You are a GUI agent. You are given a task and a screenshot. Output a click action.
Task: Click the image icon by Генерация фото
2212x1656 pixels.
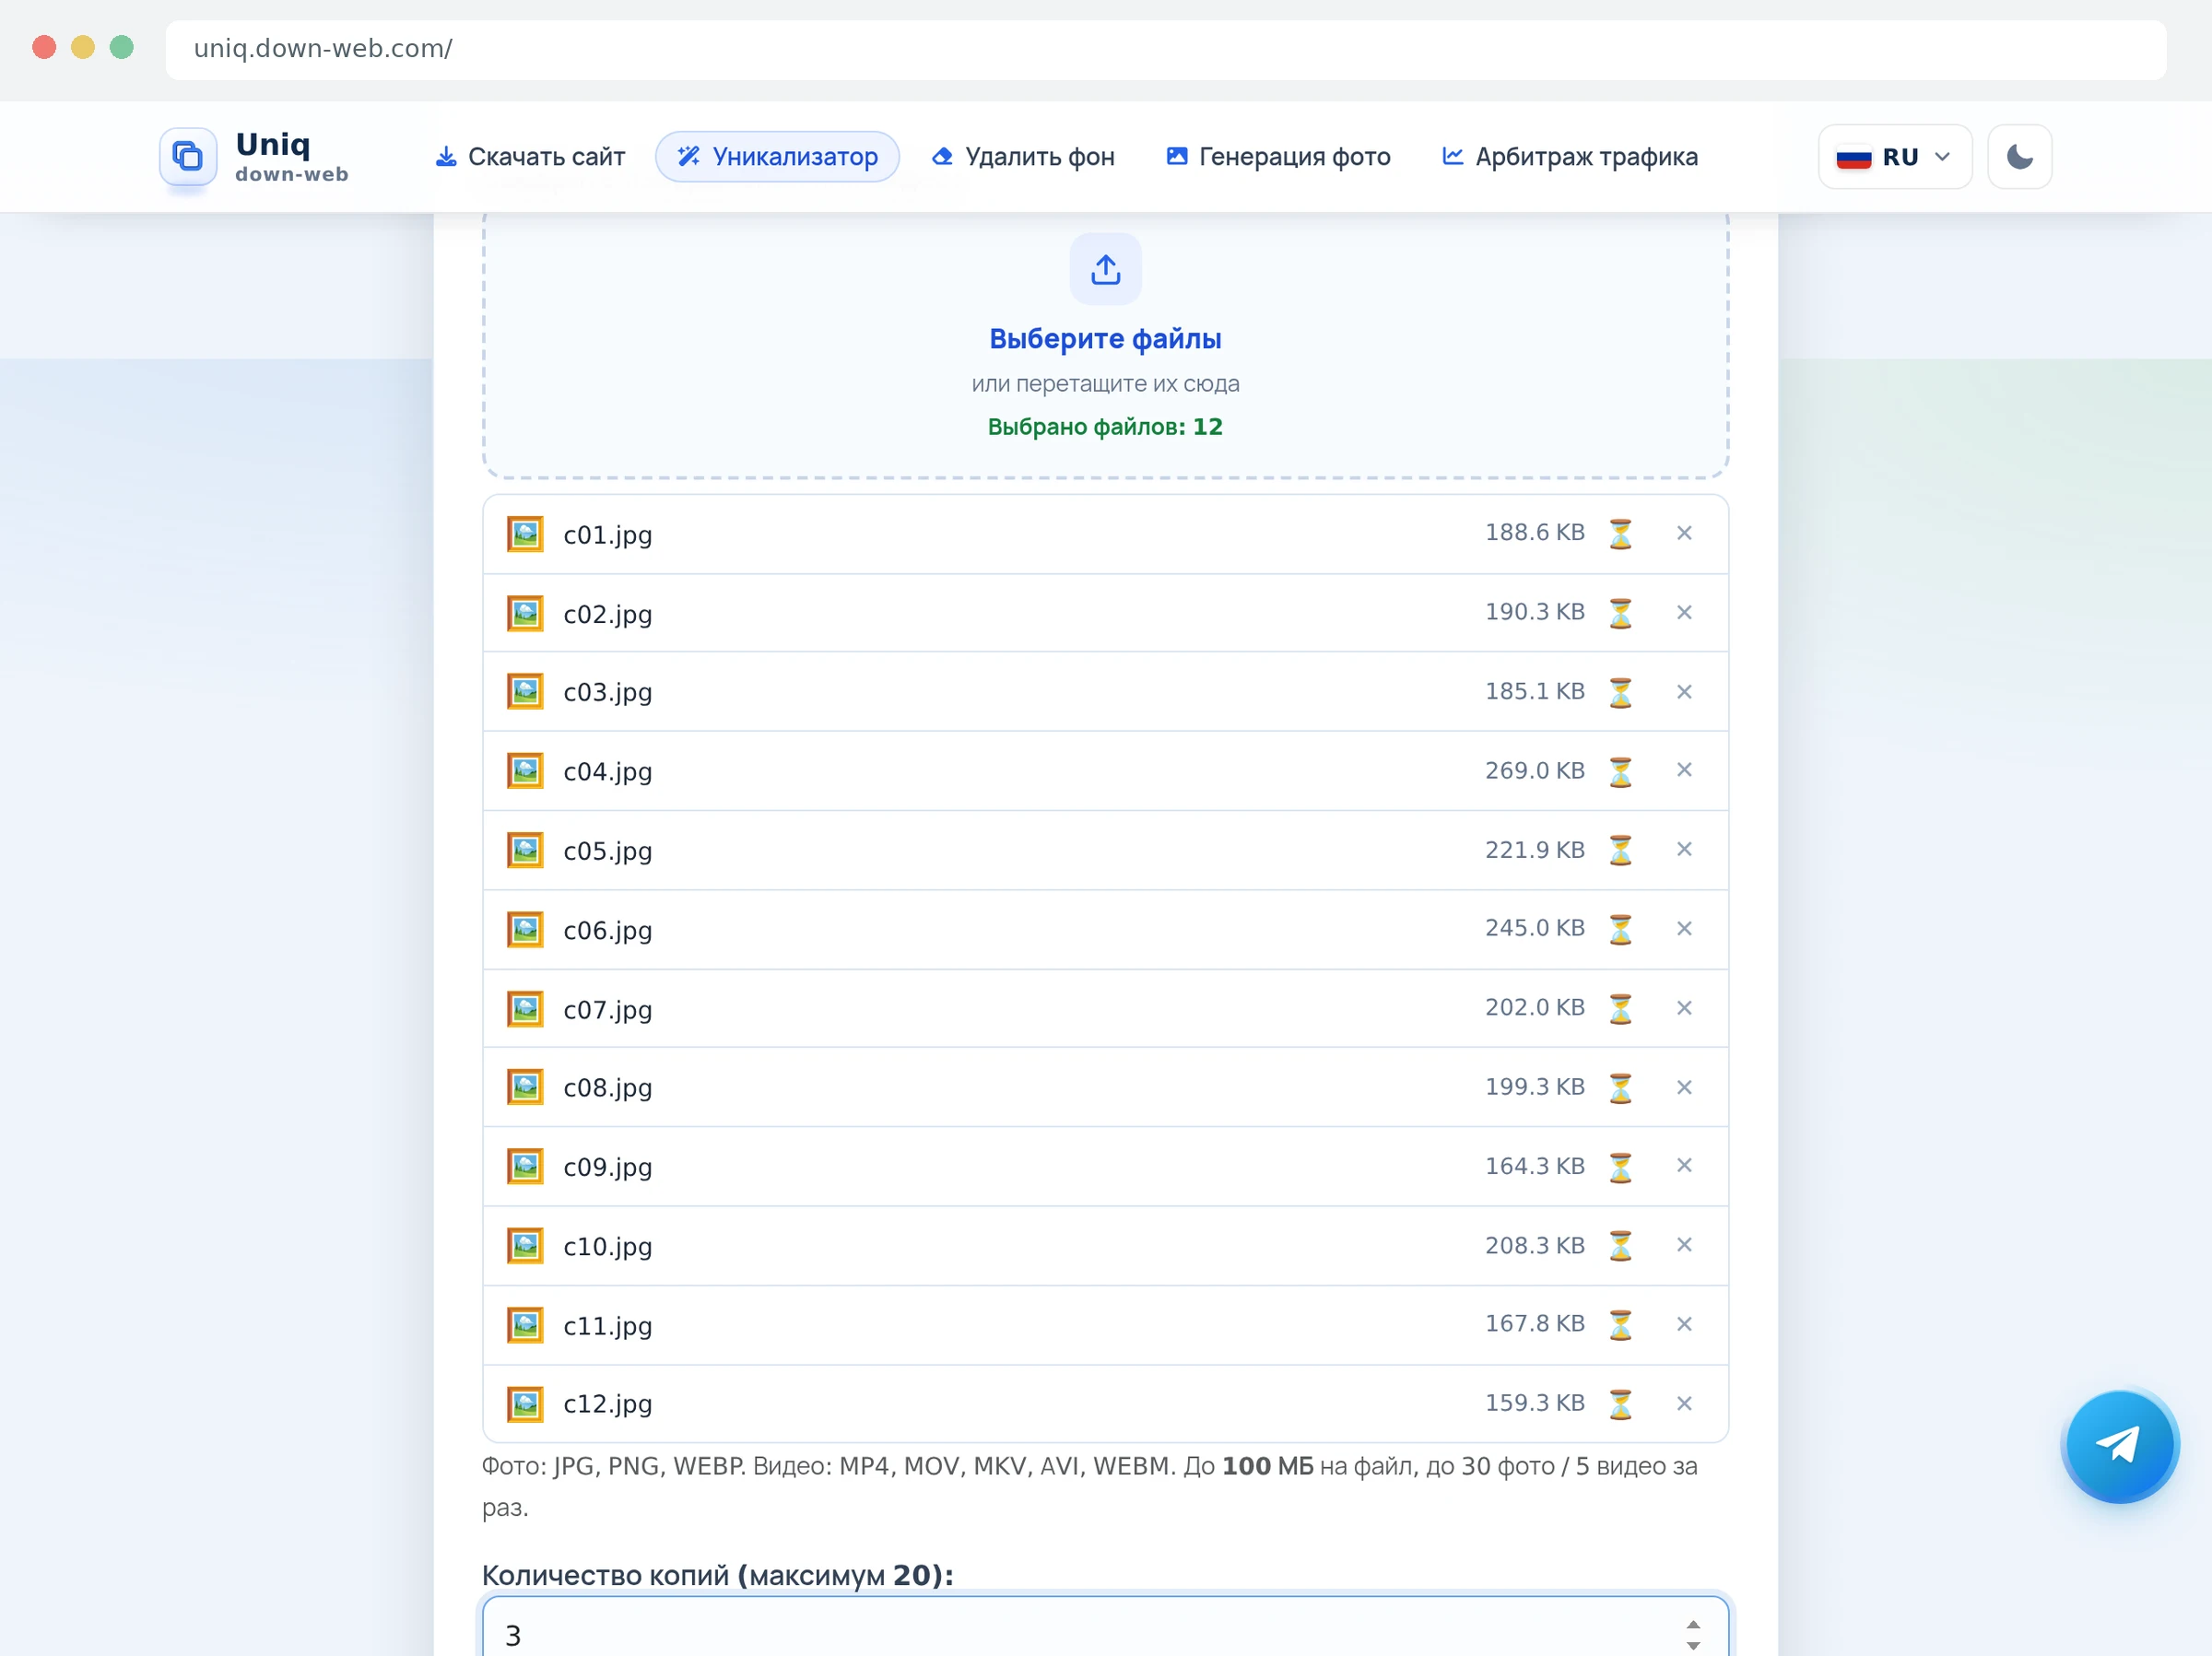tap(1177, 157)
